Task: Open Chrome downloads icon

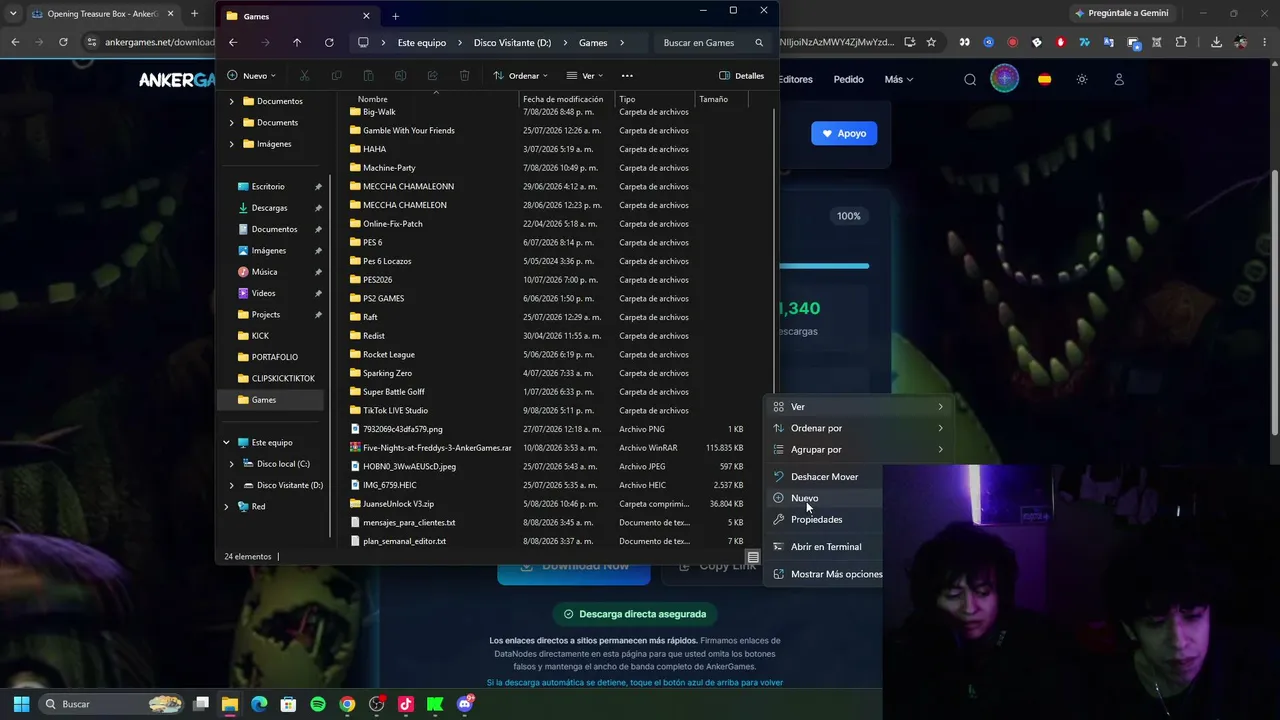Action: 1216,42
